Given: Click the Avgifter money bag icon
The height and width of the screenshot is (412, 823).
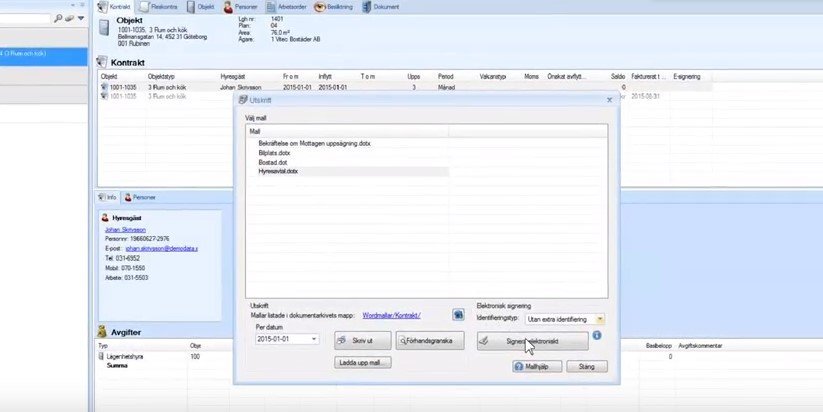Looking at the screenshot, I should 102,331.
